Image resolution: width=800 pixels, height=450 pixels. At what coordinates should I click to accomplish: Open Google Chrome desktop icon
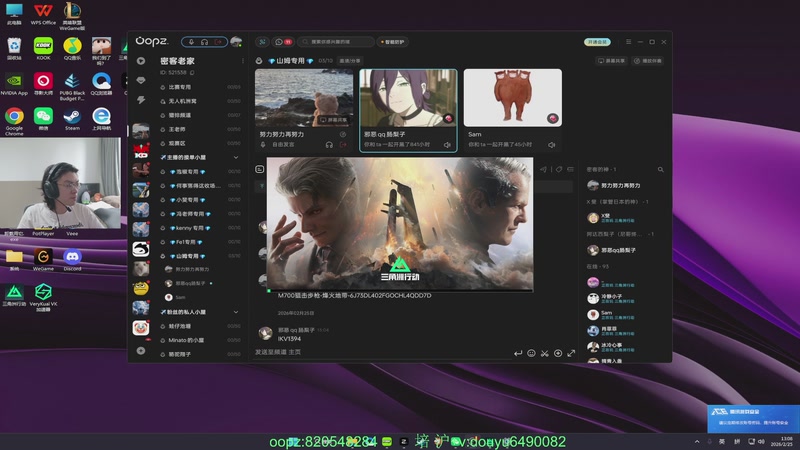coord(14,120)
